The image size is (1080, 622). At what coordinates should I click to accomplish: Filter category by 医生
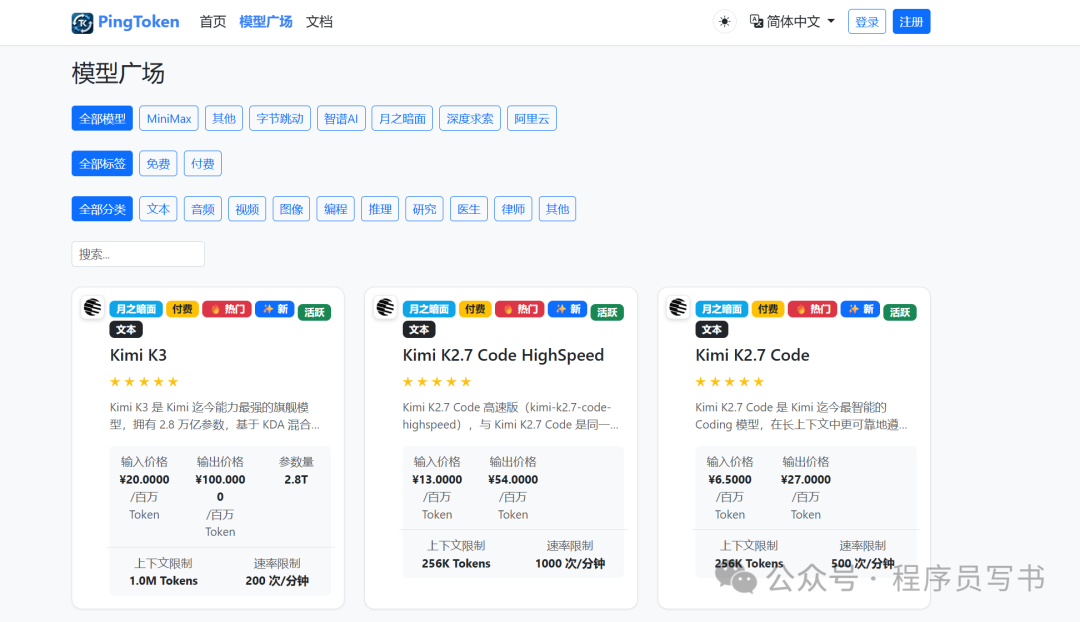coord(469,209)
